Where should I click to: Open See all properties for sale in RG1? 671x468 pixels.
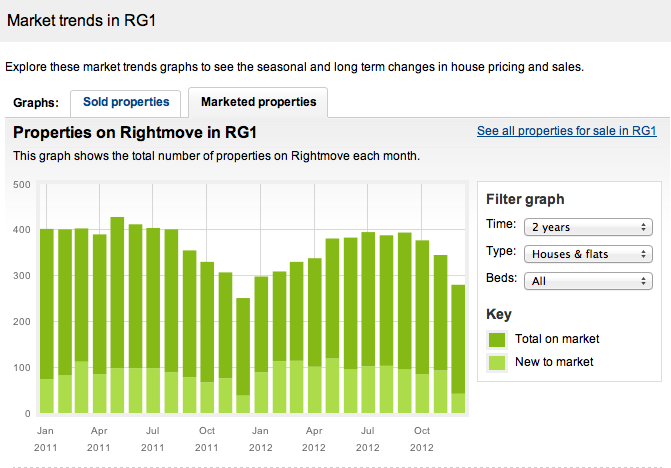pyautogui.click(x=567, y=130)
